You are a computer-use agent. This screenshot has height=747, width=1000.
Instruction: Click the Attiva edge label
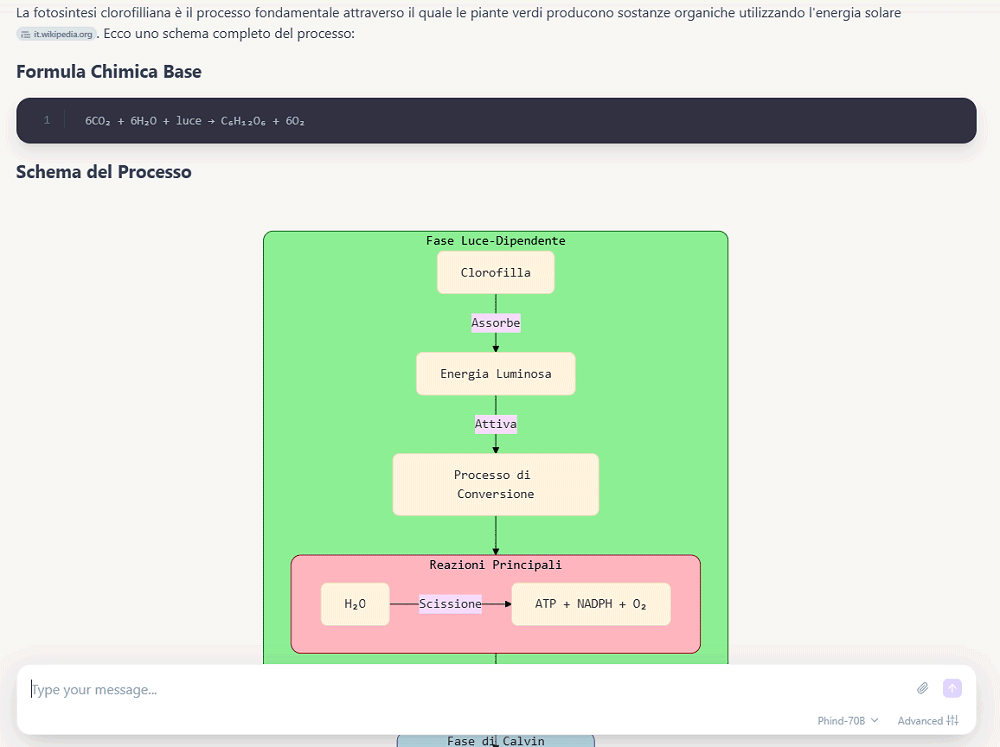click(496, 424)
